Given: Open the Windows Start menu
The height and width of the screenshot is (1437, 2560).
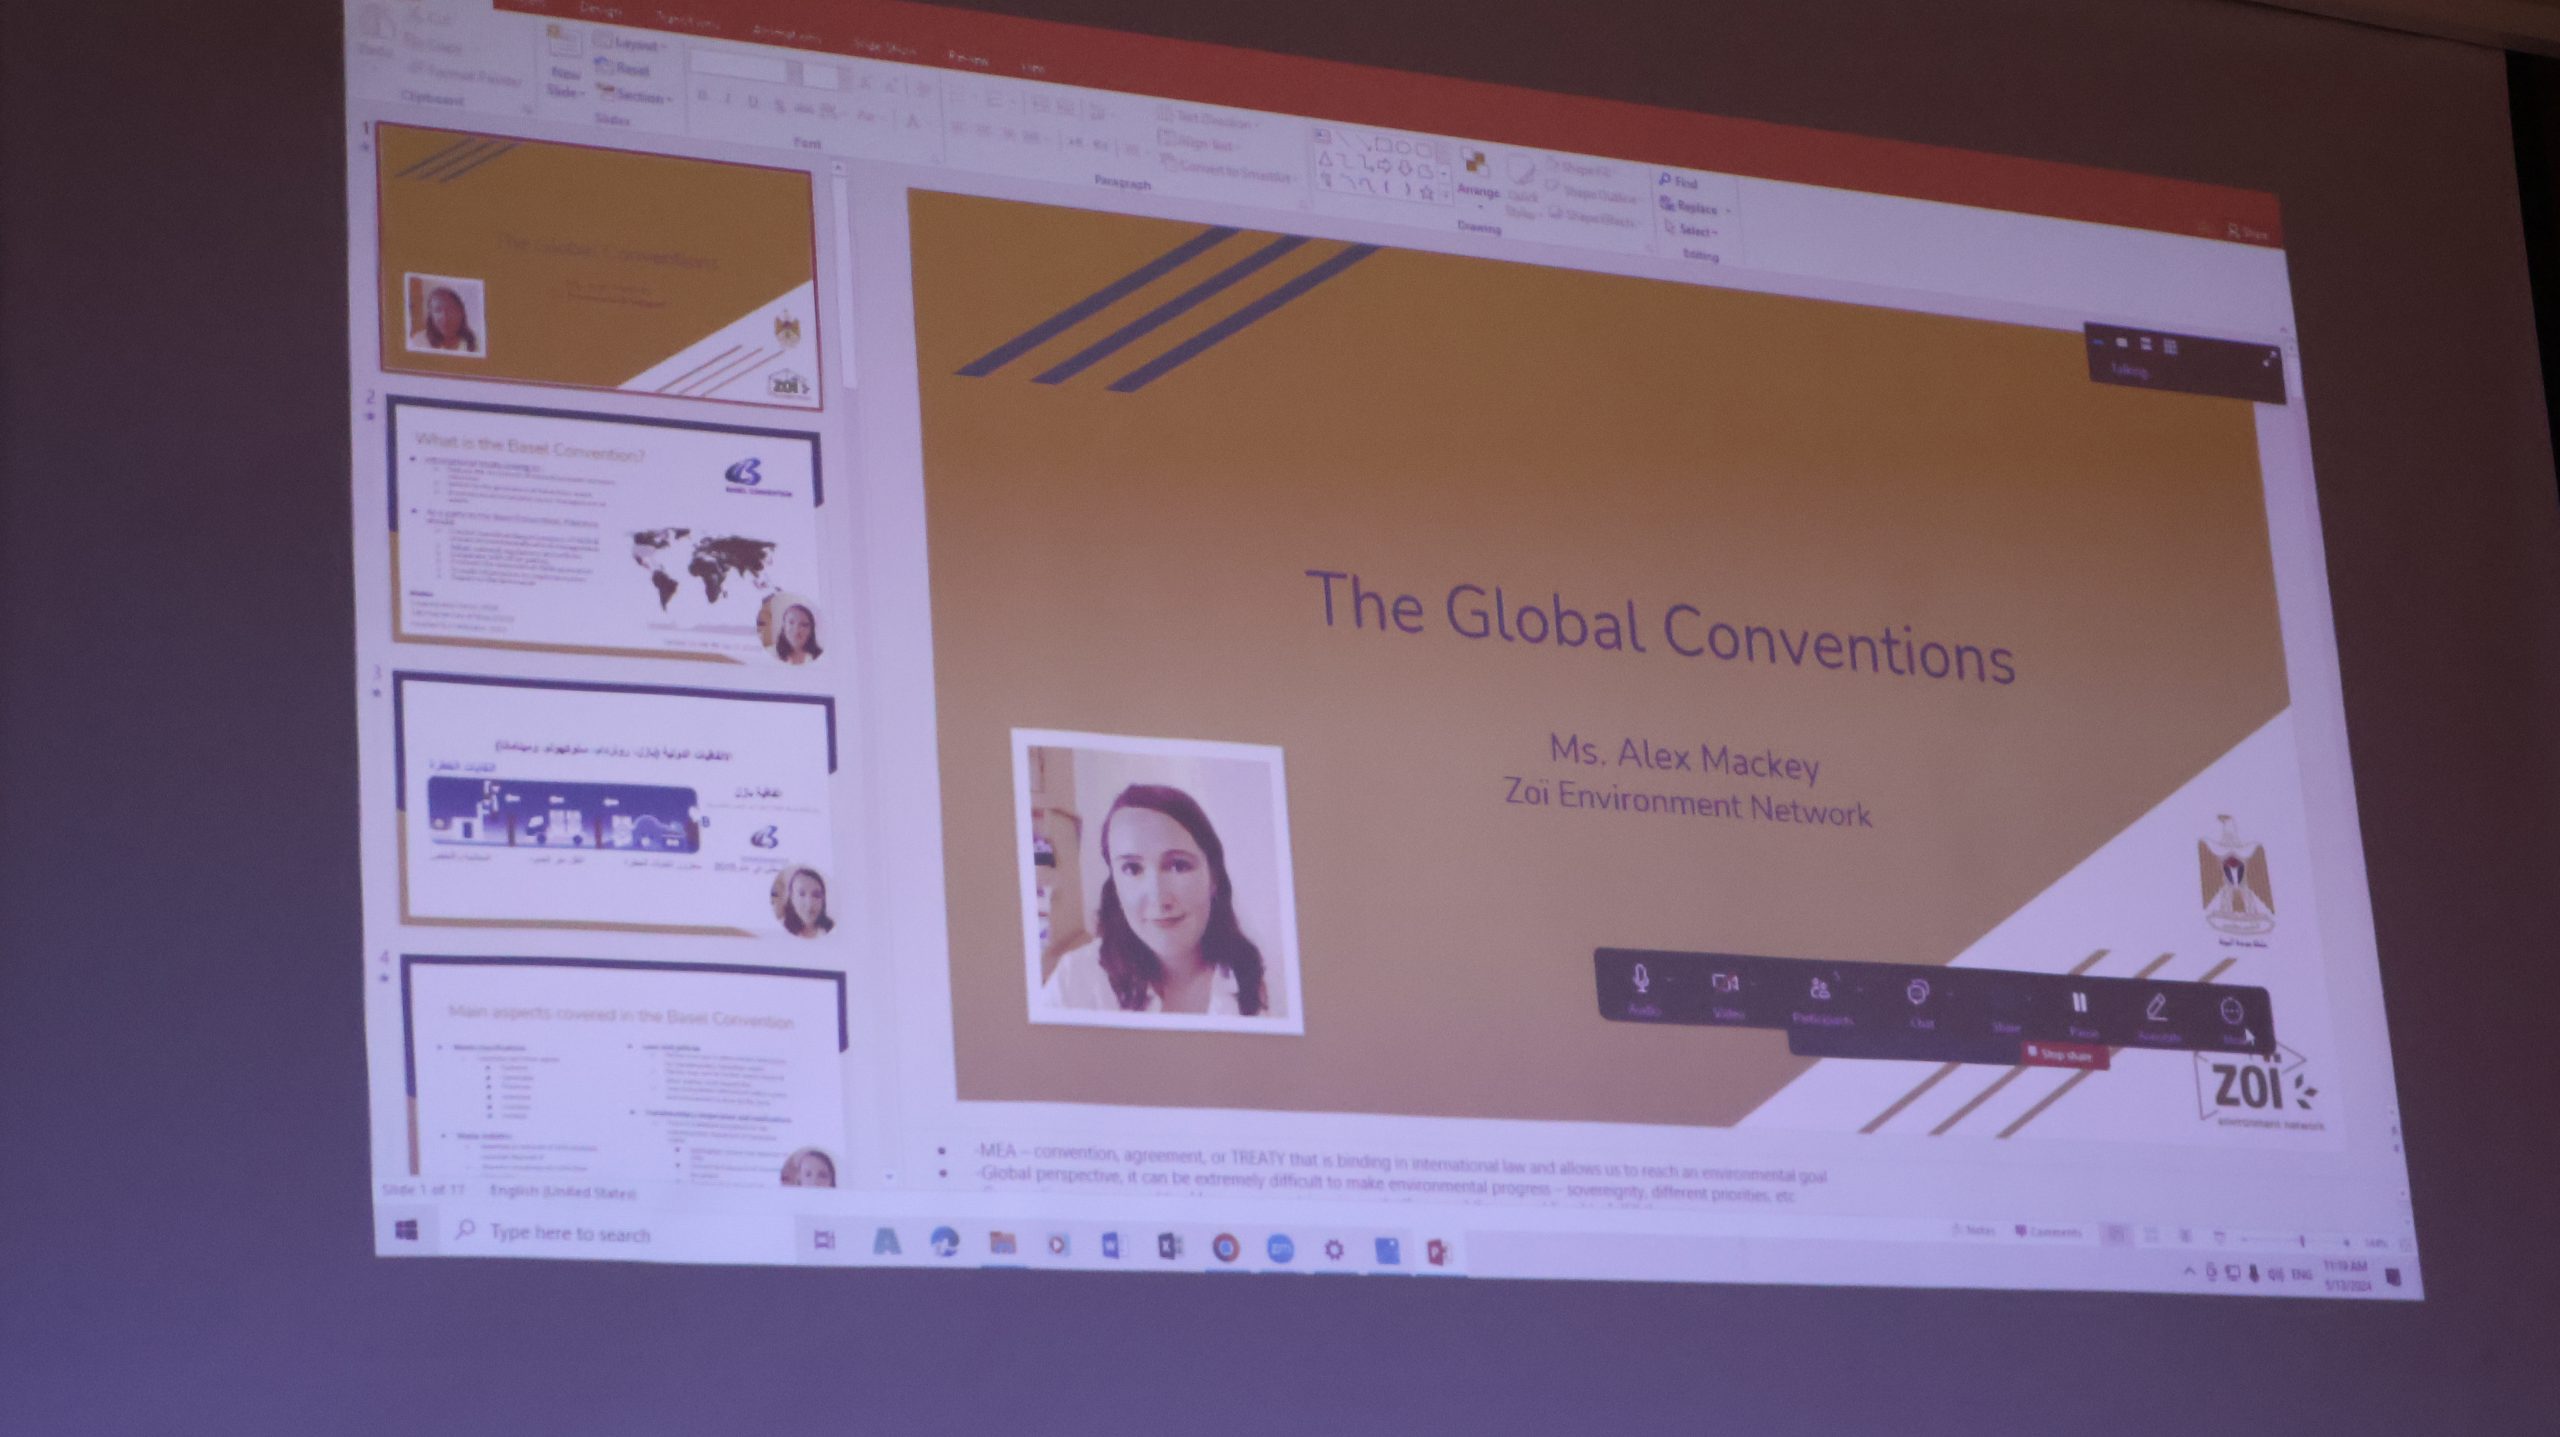Looking at the screenshot, I should tap(406, 1231).
